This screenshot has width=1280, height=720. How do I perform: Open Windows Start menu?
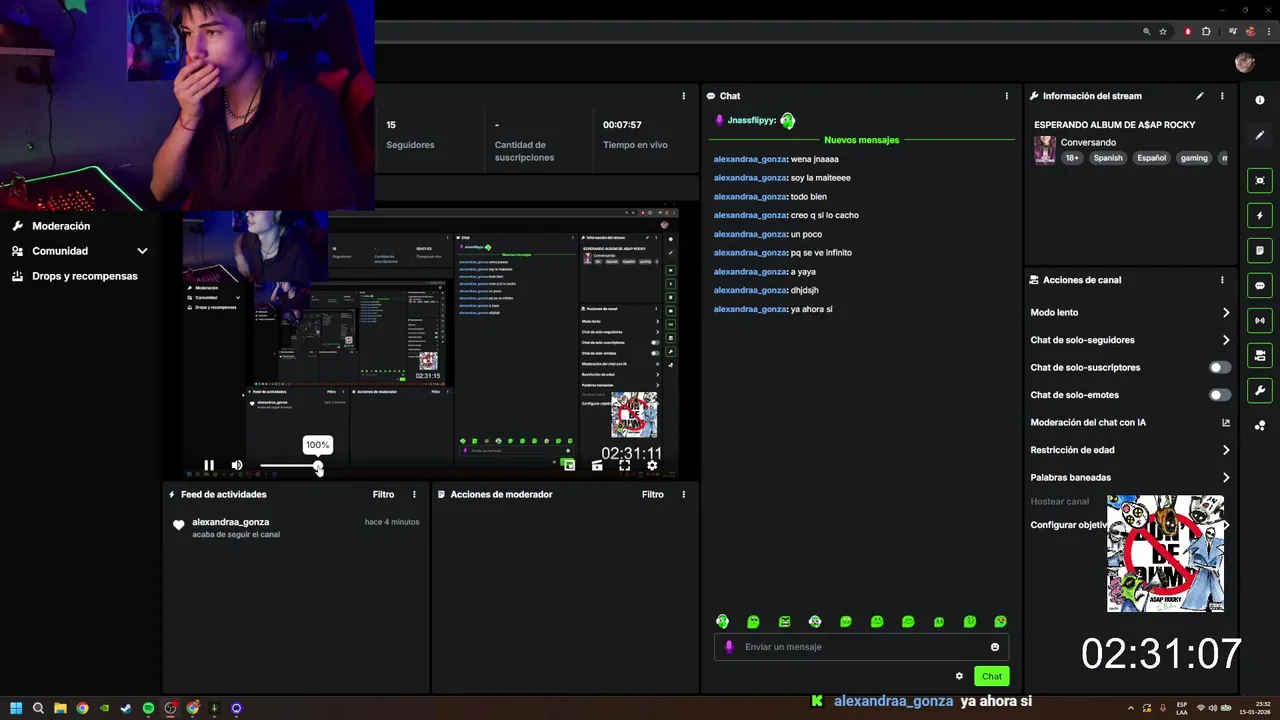(x=16, y=708)
